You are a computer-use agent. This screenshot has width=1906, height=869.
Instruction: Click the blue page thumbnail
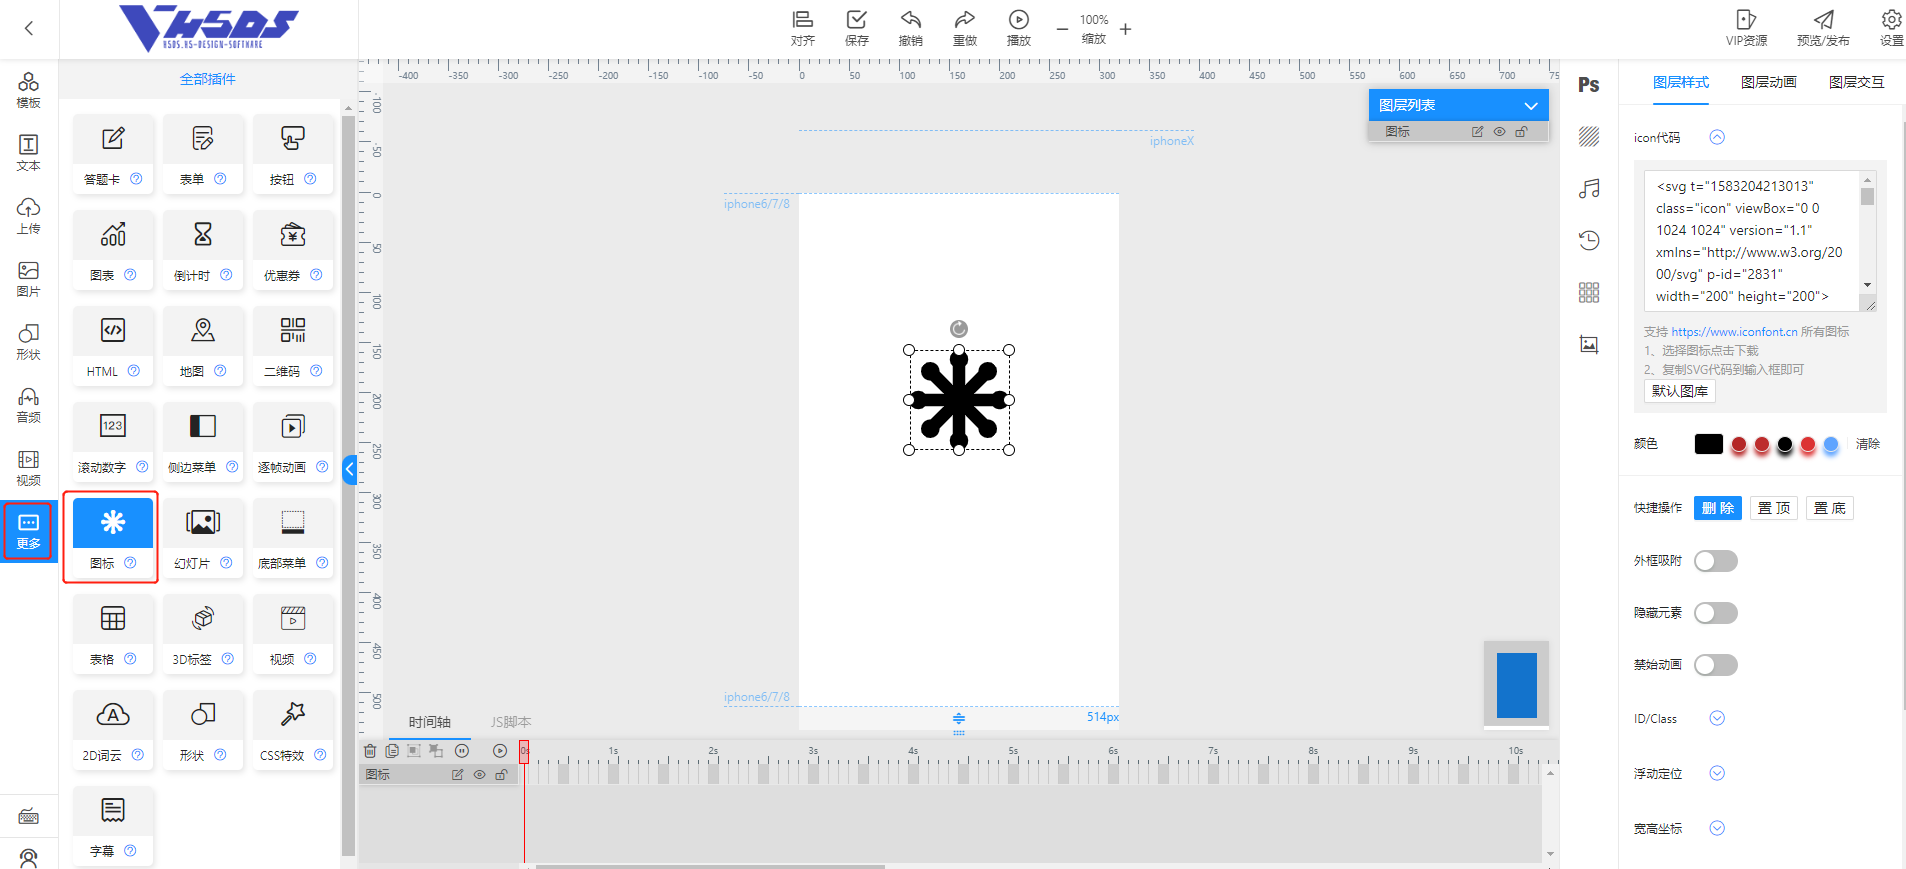[1517, 685]
